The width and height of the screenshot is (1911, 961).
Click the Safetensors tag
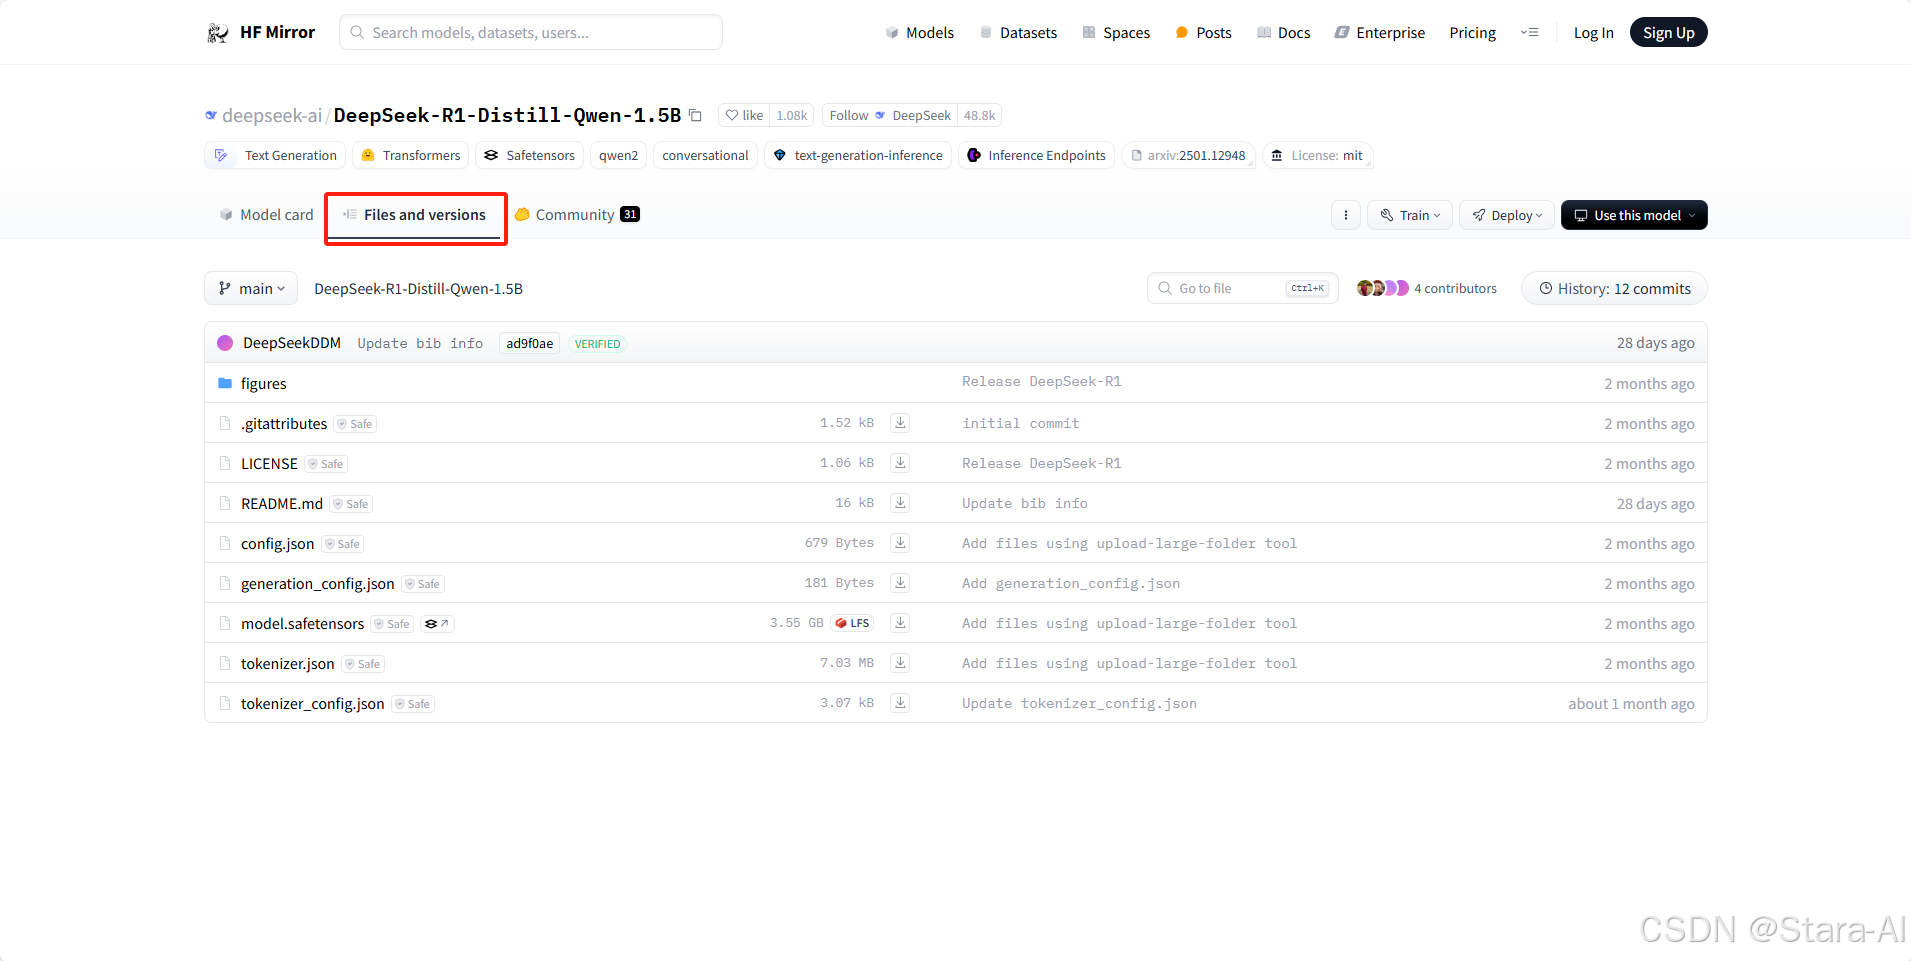click(529, 155)
